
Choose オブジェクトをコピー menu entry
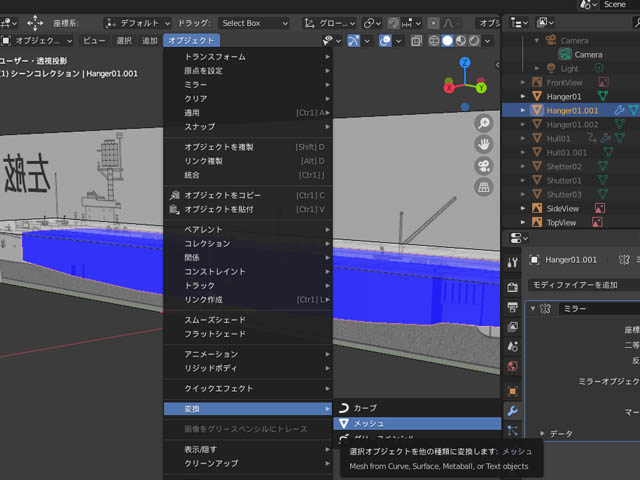point(248,196)
